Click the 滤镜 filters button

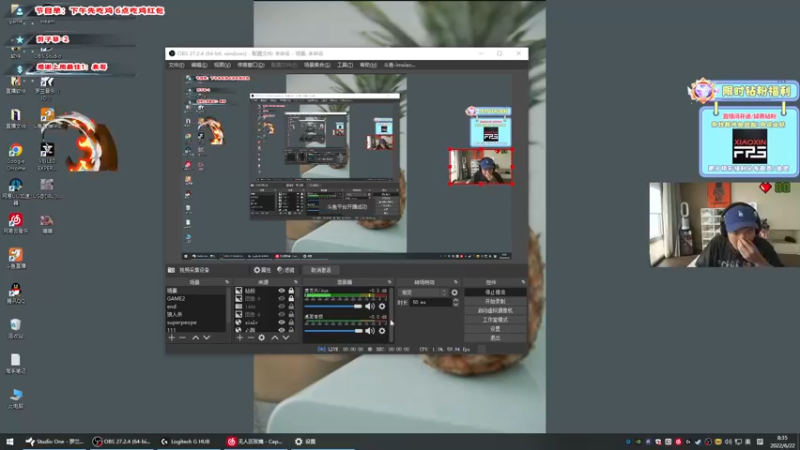pos(286,270)
